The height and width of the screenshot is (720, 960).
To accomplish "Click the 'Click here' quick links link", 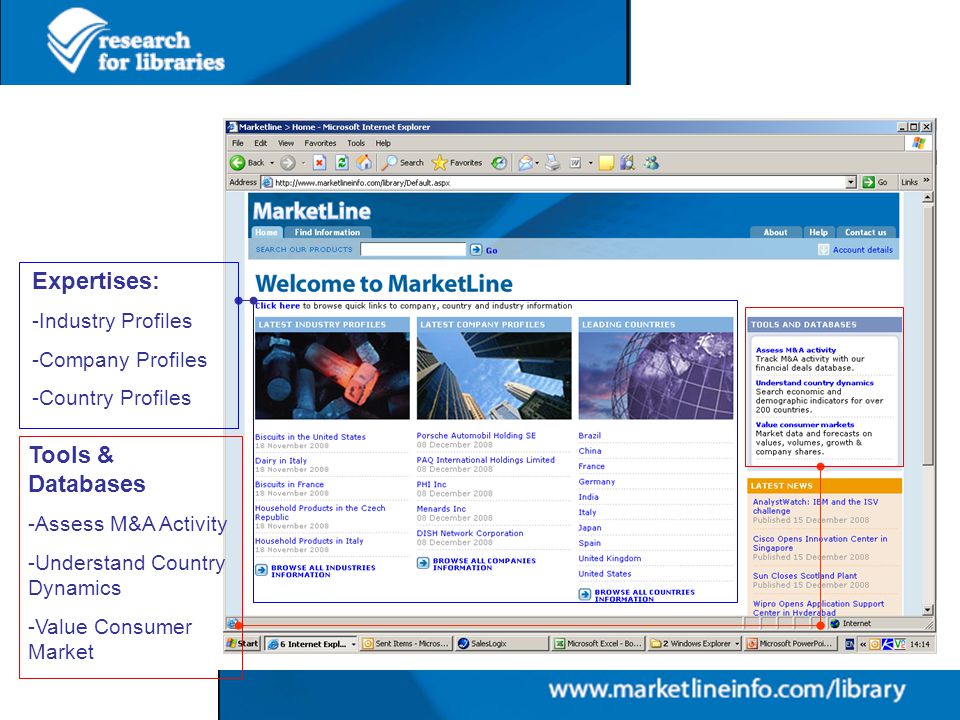I will point(278,306).
